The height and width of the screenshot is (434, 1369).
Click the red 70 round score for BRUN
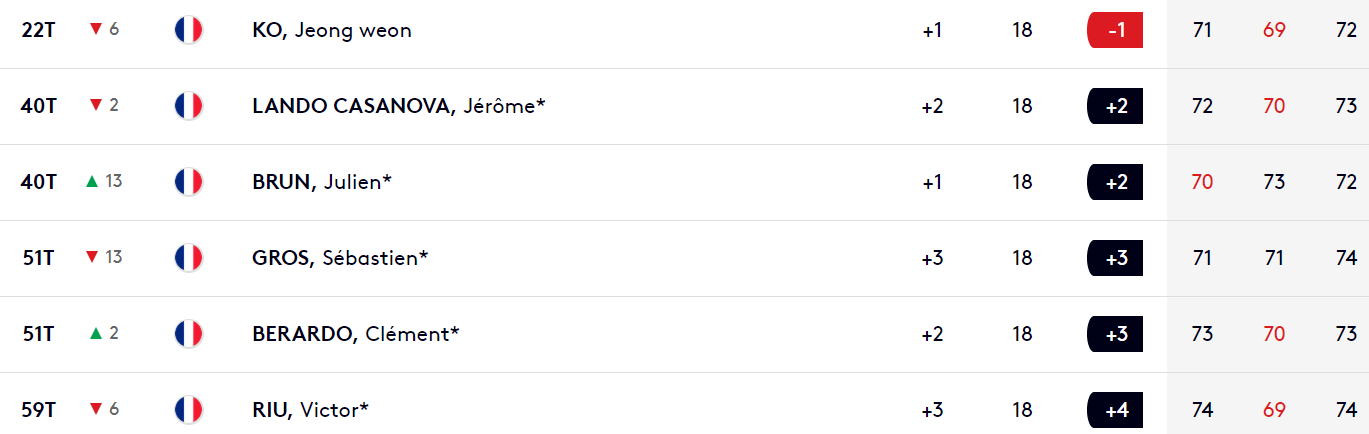(1202, 181)
